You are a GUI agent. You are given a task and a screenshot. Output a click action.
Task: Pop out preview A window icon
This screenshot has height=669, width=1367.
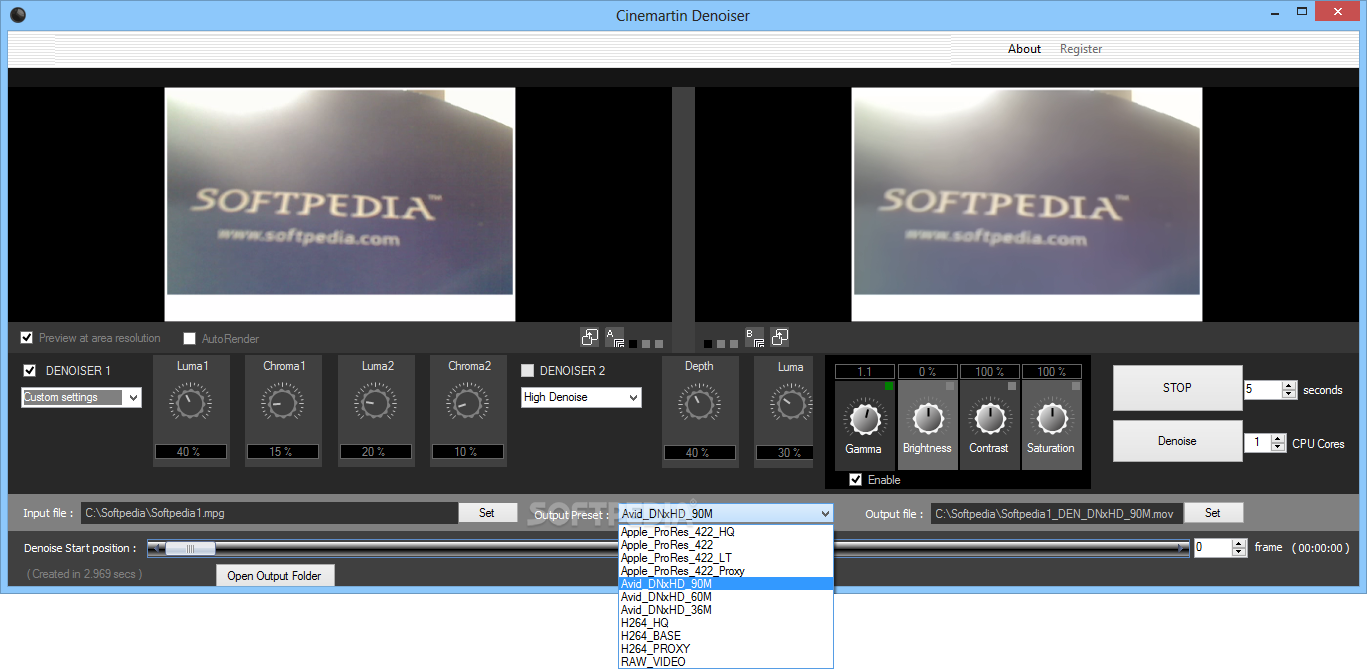pyautogui.click(x=589, y=337)
